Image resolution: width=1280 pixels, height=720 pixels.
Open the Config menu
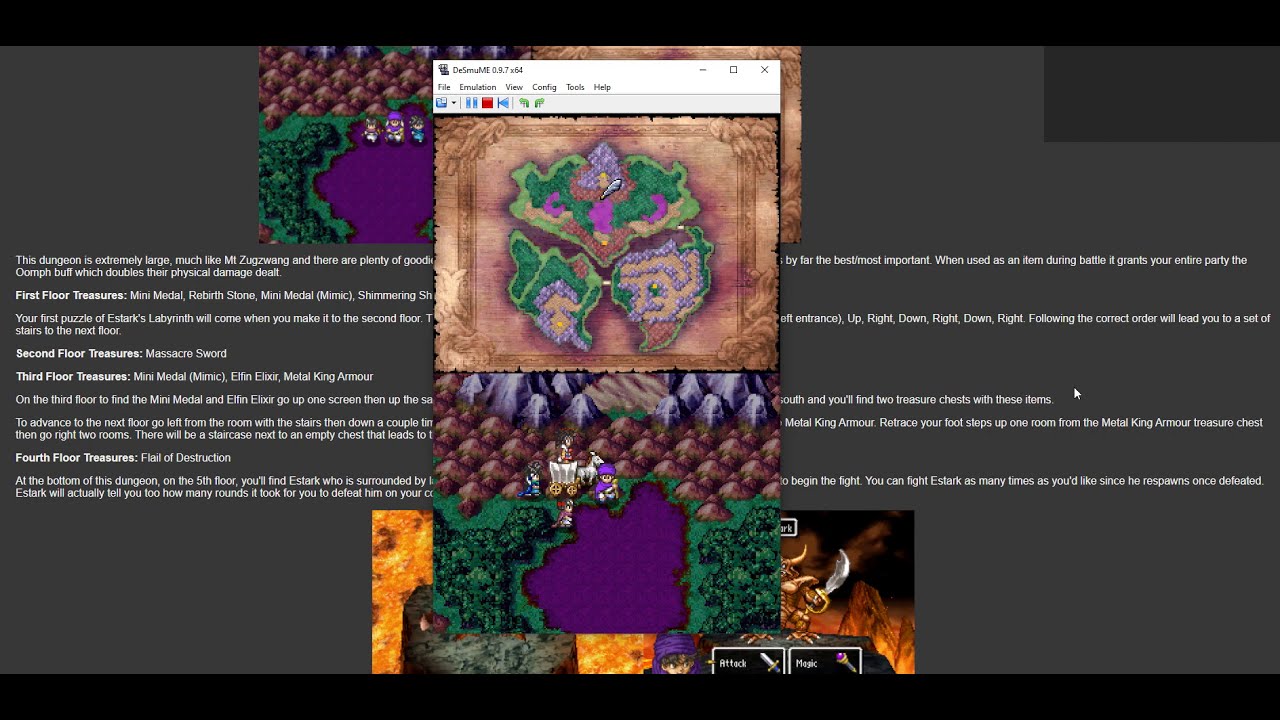pyautogui.click(x=544, y=87)
